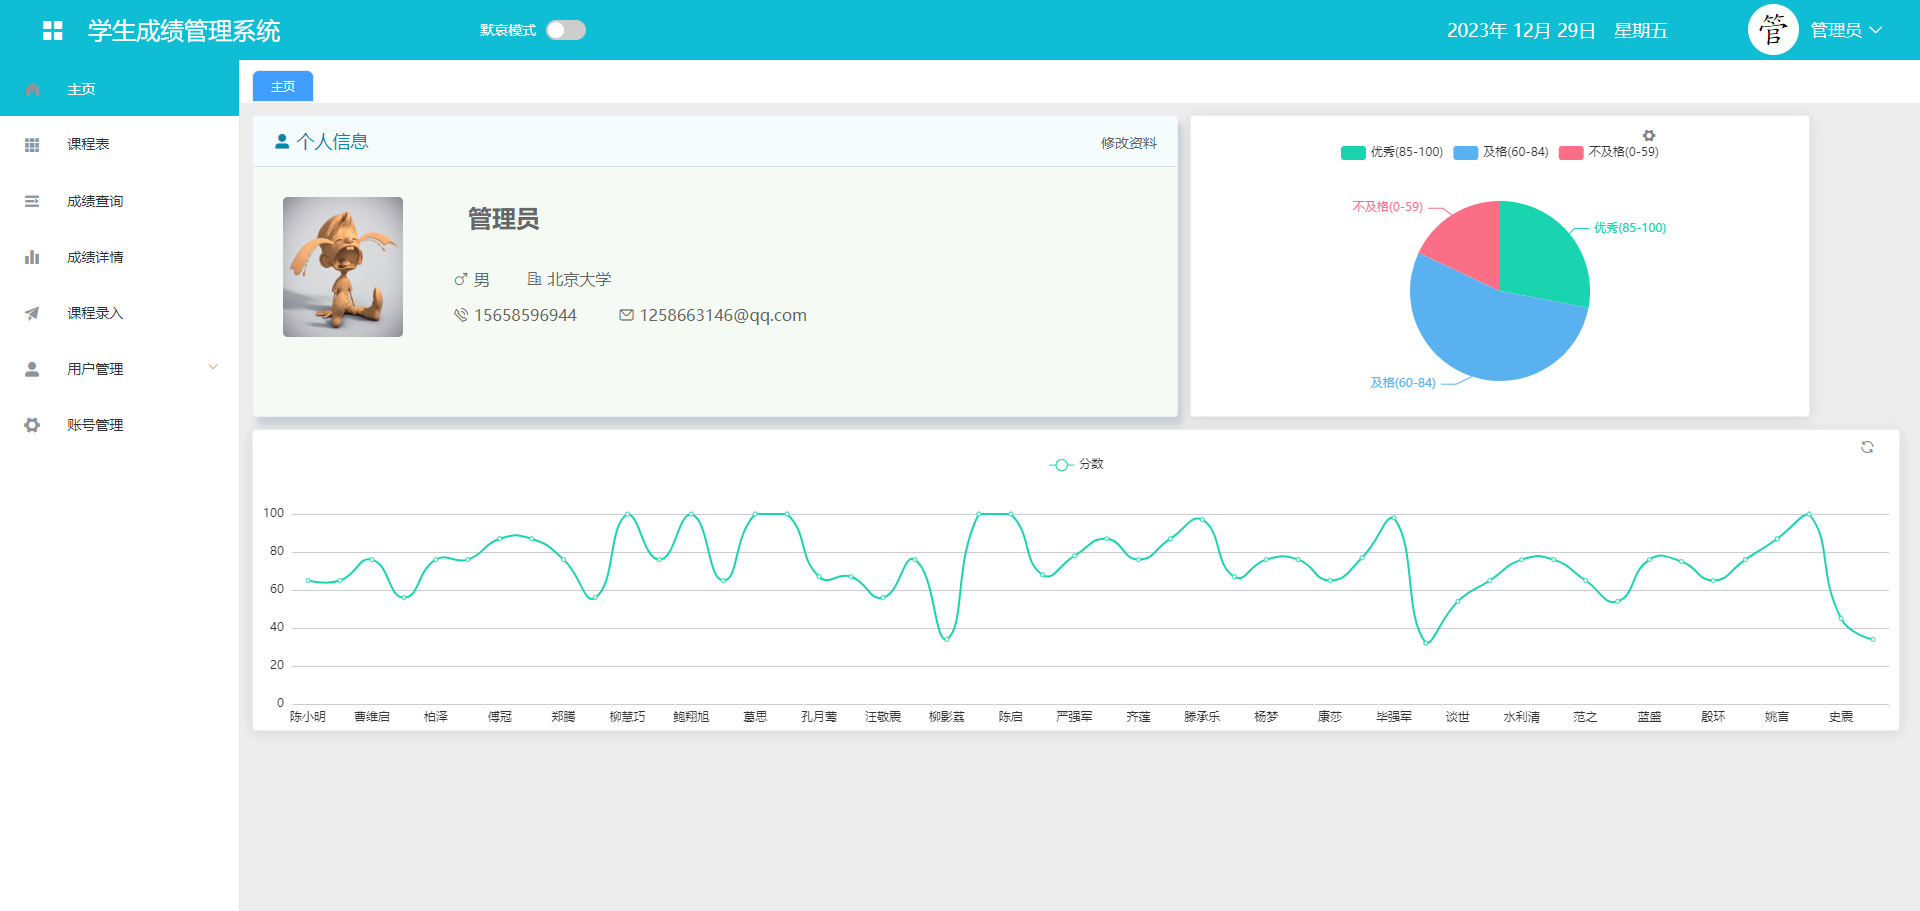Open 课程表 in sidebar
The height and width of the screenshot is (911, 1920).
(119, 145)
